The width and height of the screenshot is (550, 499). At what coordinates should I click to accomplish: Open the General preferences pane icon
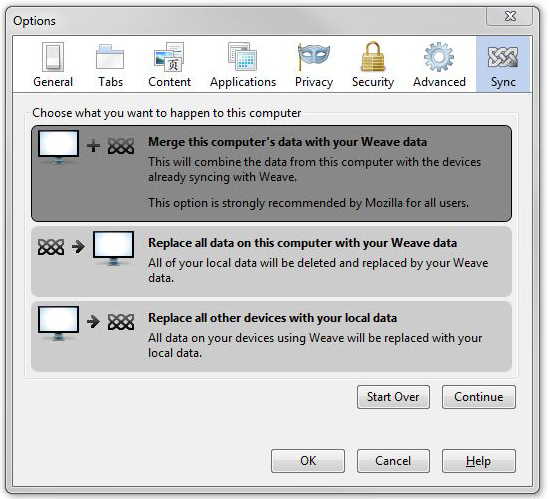[x=53, y=57]
